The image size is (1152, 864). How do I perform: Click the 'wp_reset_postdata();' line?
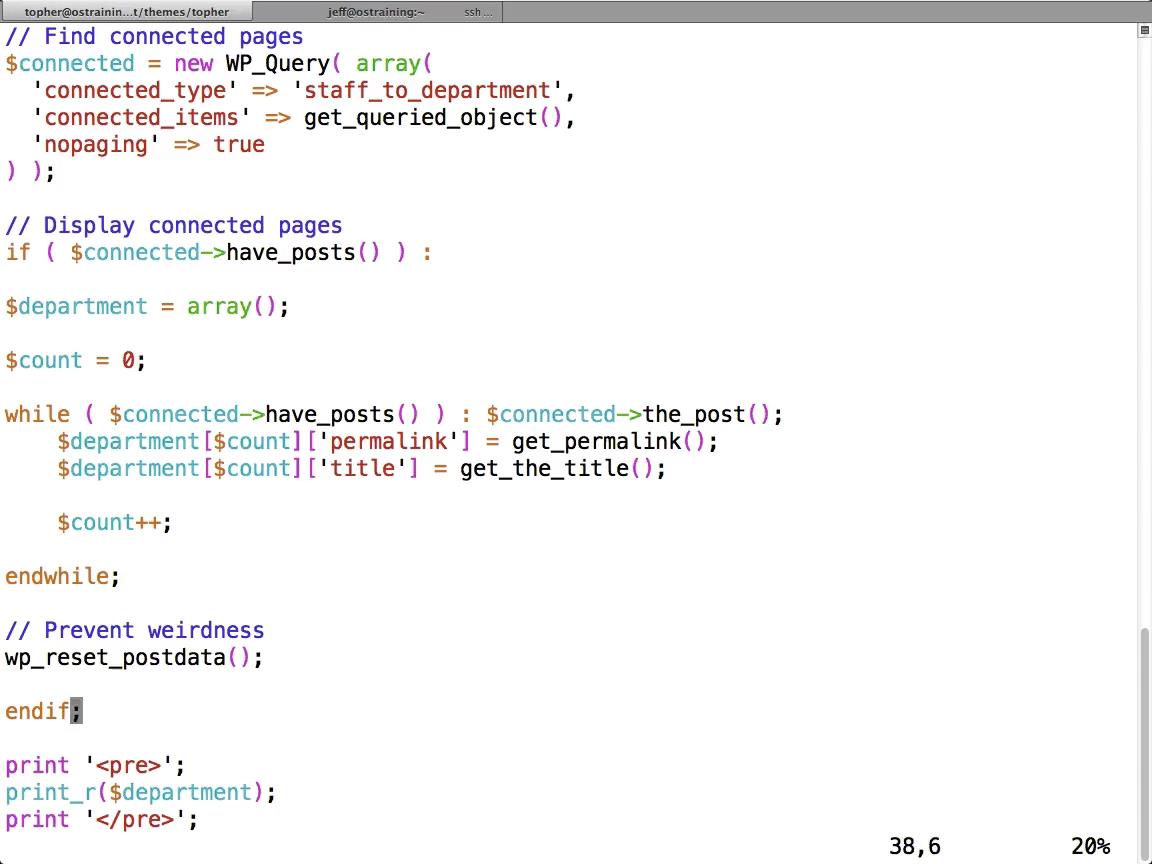(134, 658)
